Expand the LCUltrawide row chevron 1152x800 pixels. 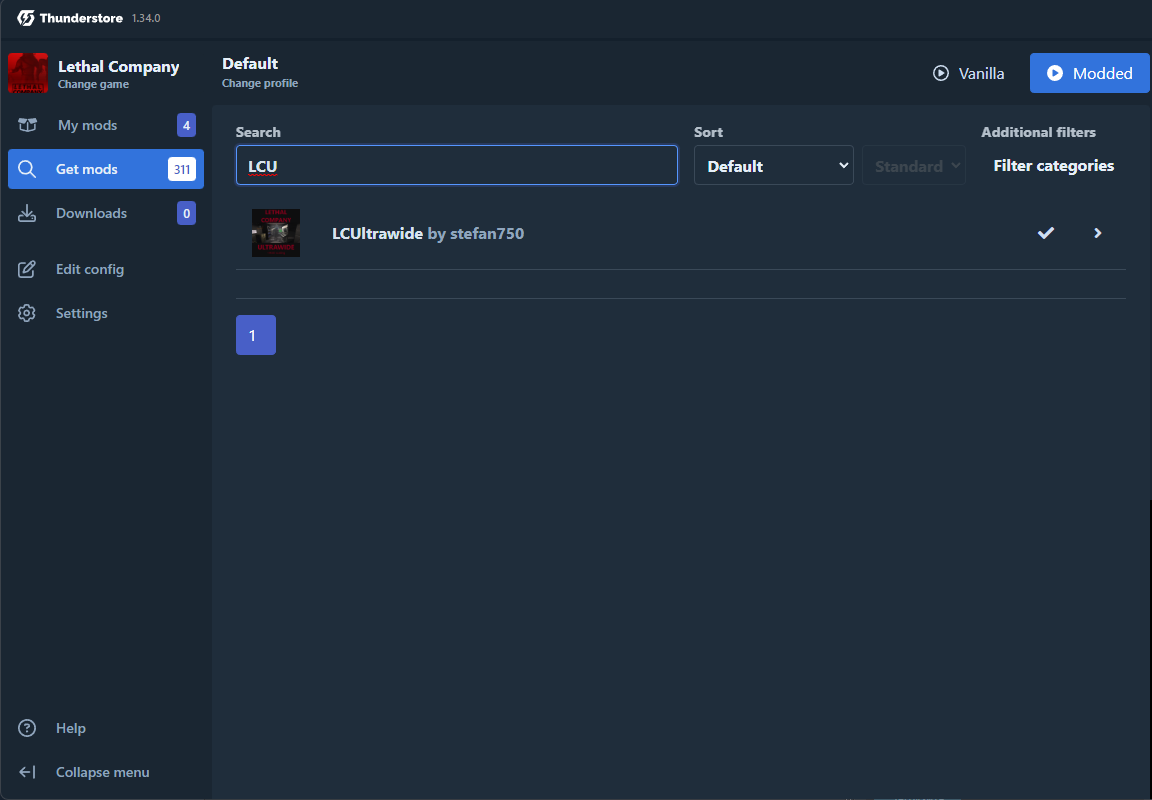1098,233
